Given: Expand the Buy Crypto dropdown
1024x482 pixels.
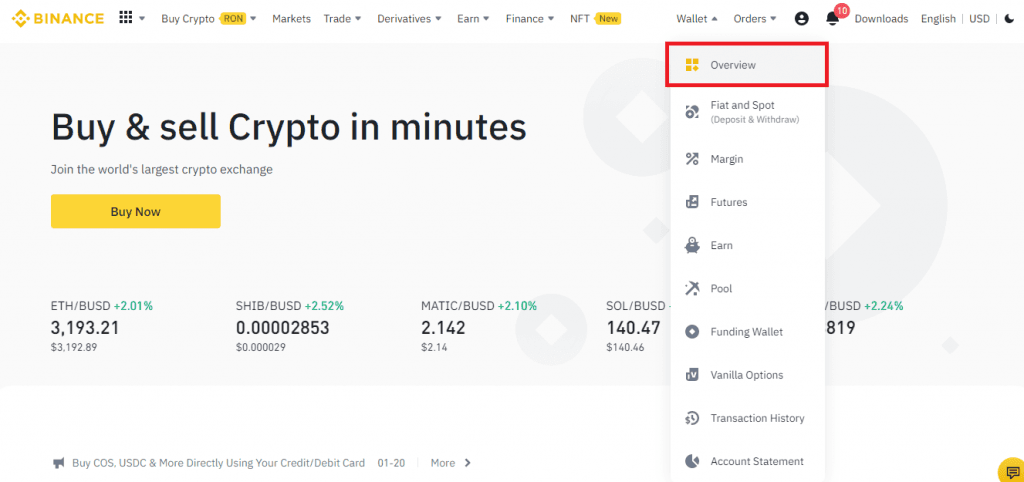Looking at the screenshot, I should [x=208, y=18].
